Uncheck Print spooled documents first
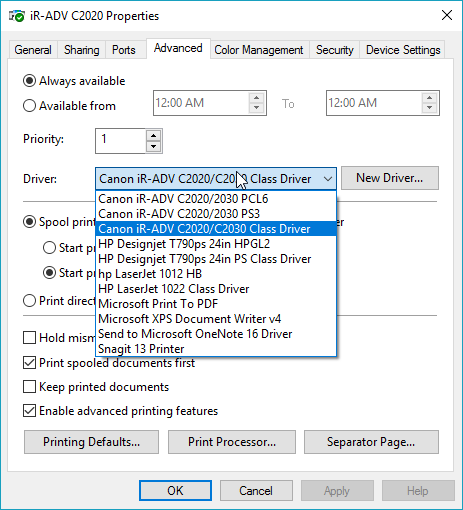The width and height of the screenshot is (463, 510). point(29,363)
